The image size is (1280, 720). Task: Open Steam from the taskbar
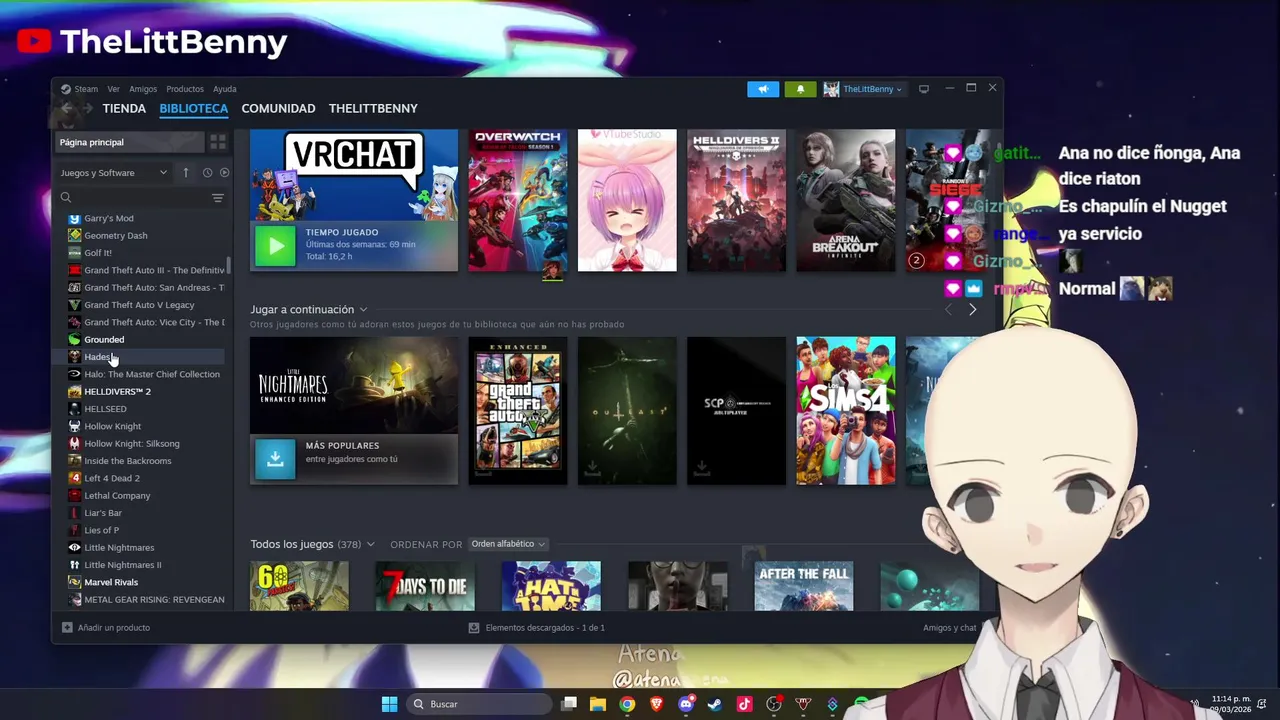[x=714, y=704]
